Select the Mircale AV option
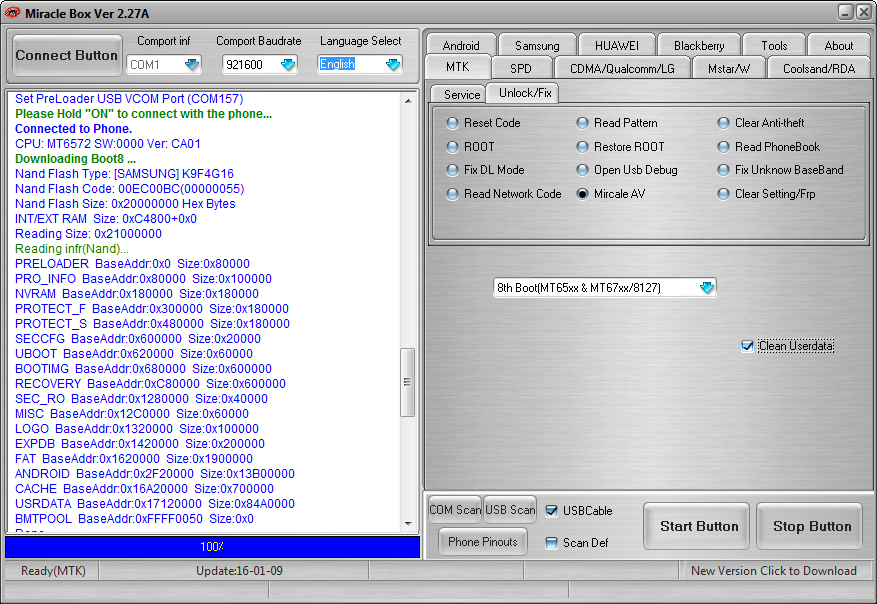877x604 pixels. tap(611, 194)
